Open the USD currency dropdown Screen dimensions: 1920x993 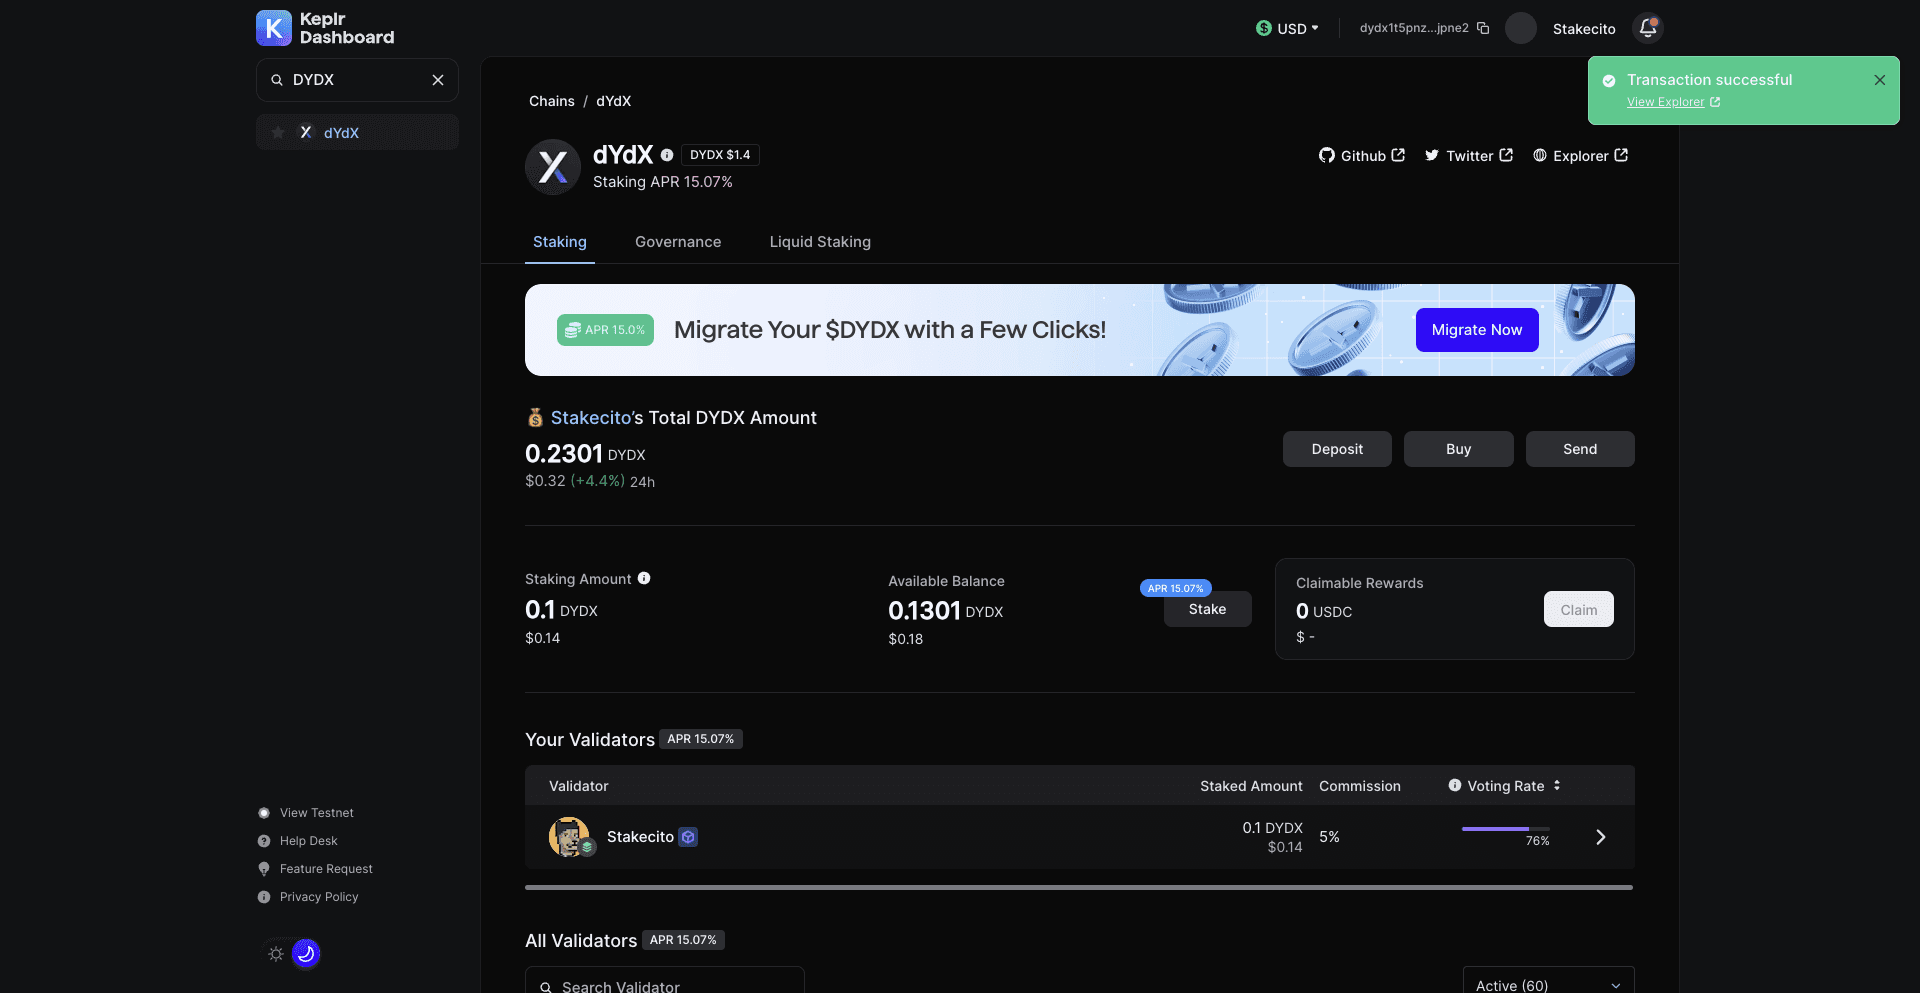pos(1287,28)
